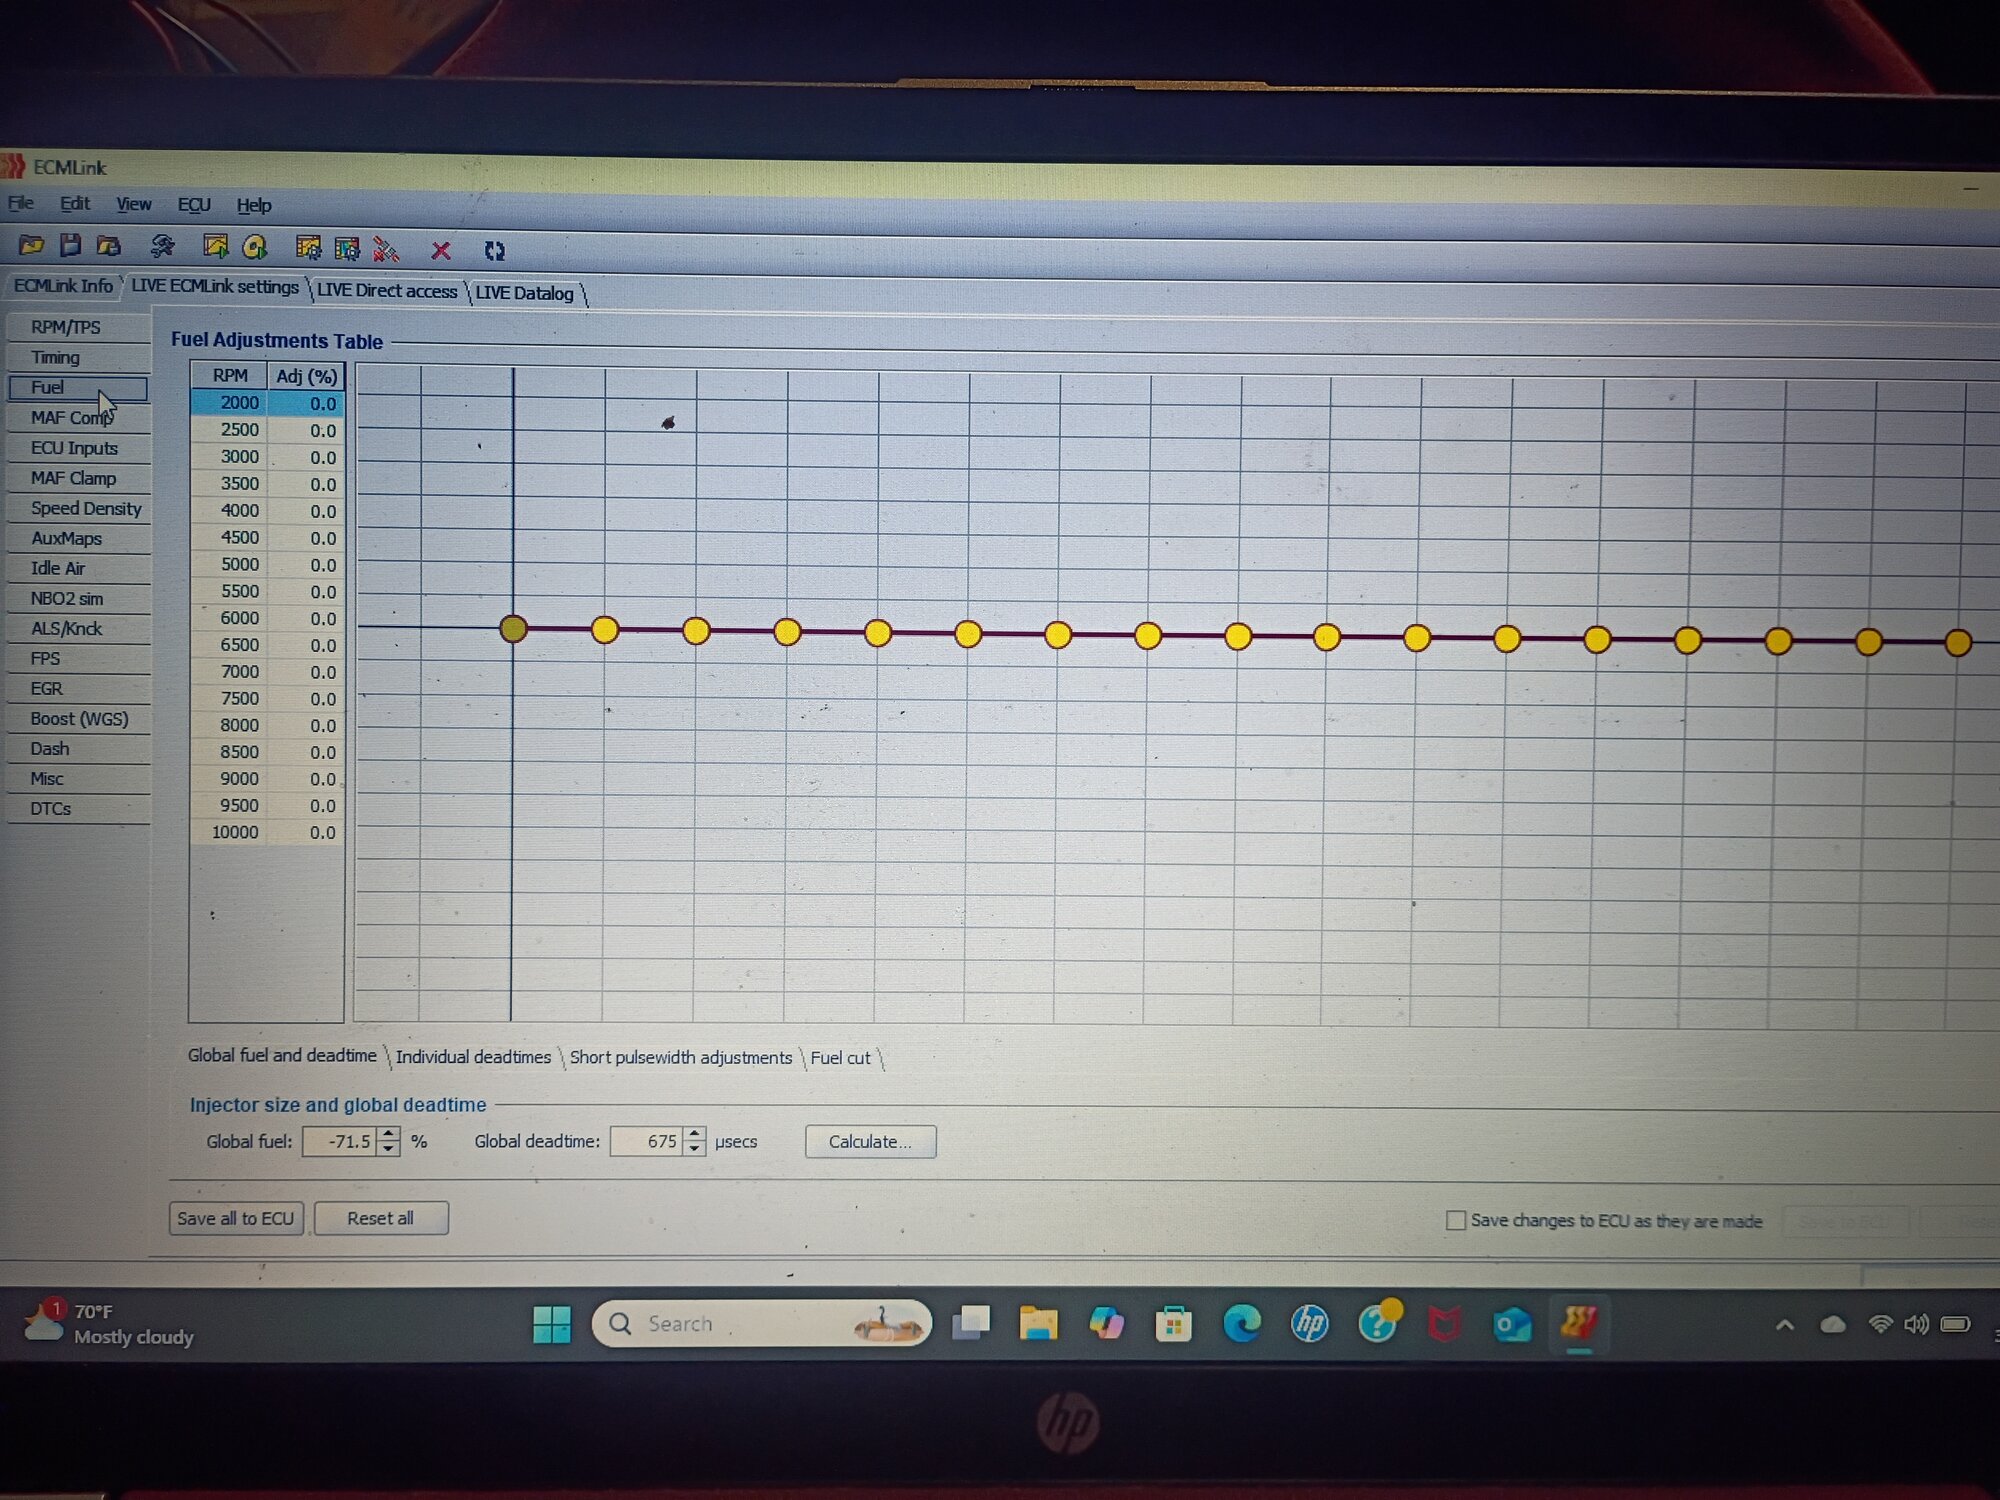Click the OneDrive cloud tray icon

coord(1832,1325)
